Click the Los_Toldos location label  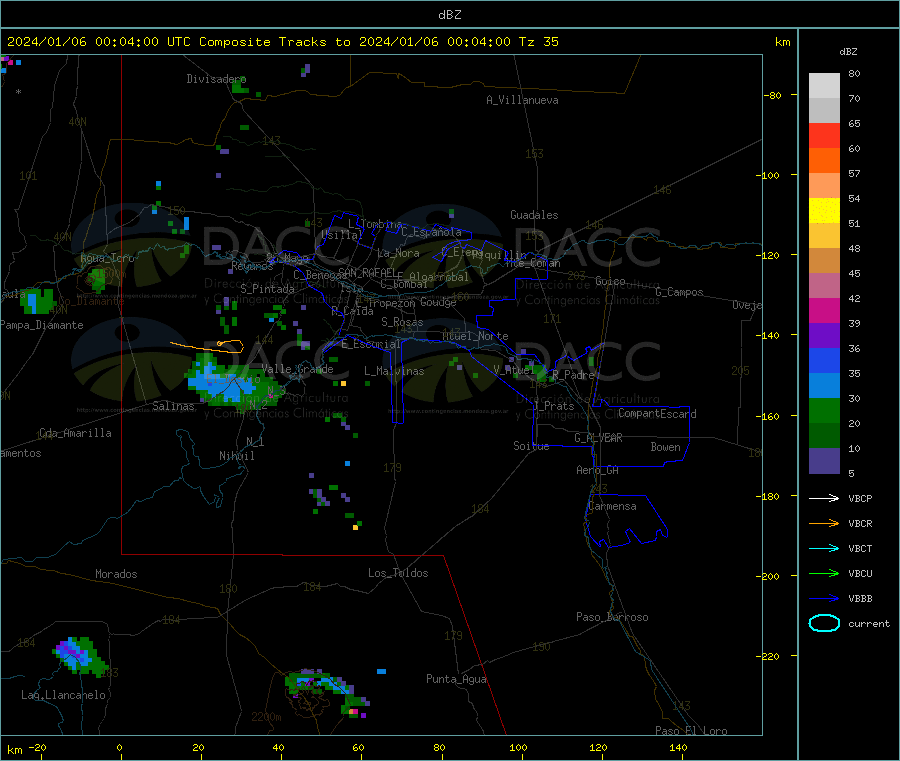click(398, 573)
